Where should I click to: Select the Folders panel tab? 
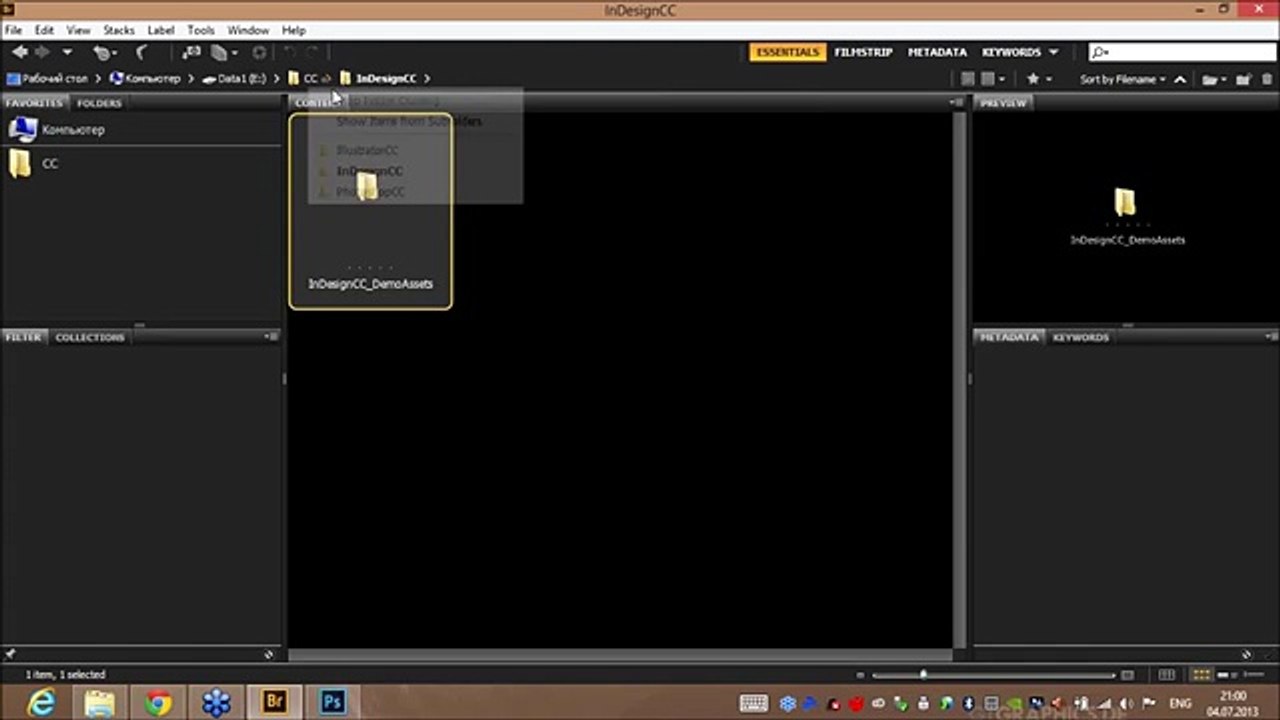click(x=99, y=103)
